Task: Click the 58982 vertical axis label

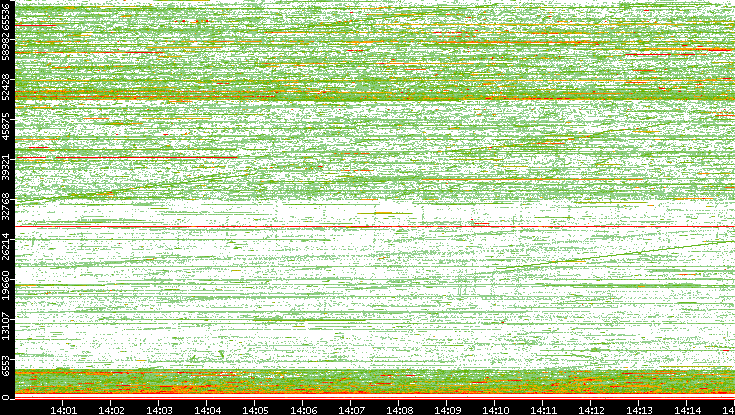Action: tap(5, 47)
